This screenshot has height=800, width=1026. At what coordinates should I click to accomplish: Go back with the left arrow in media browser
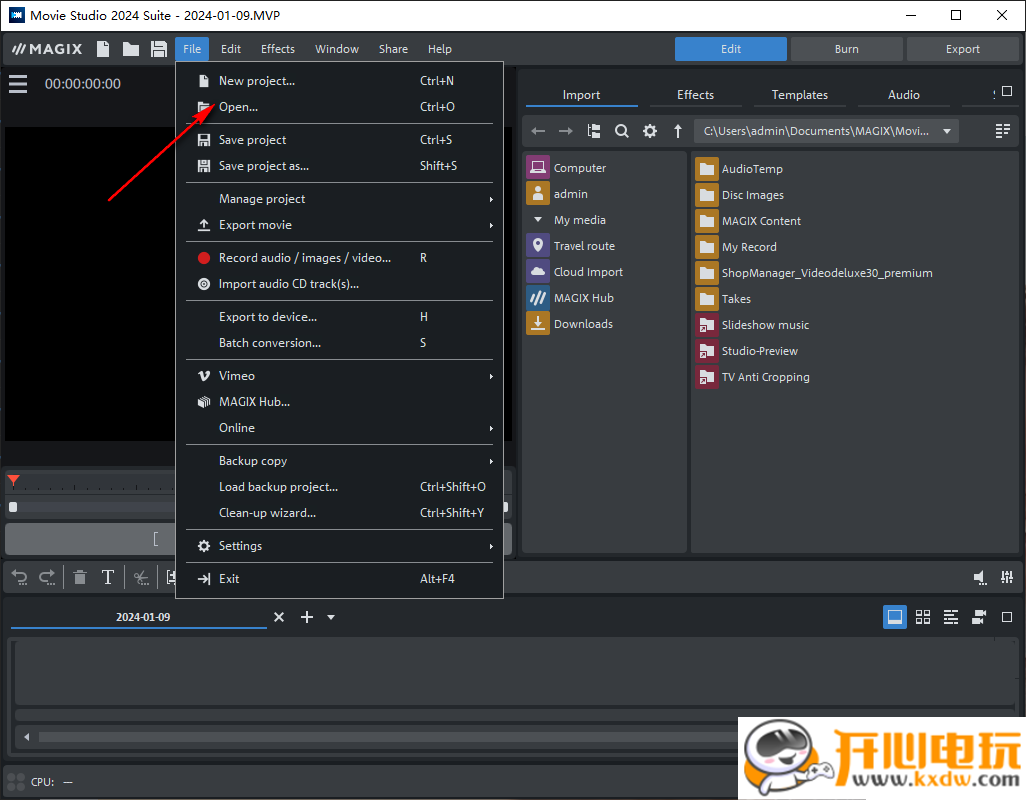tap(538, 131)
